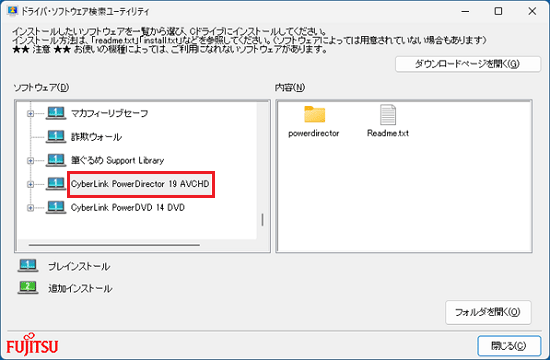
Task: Click the Readme.txt file name
Action: (x=388, y=133)
